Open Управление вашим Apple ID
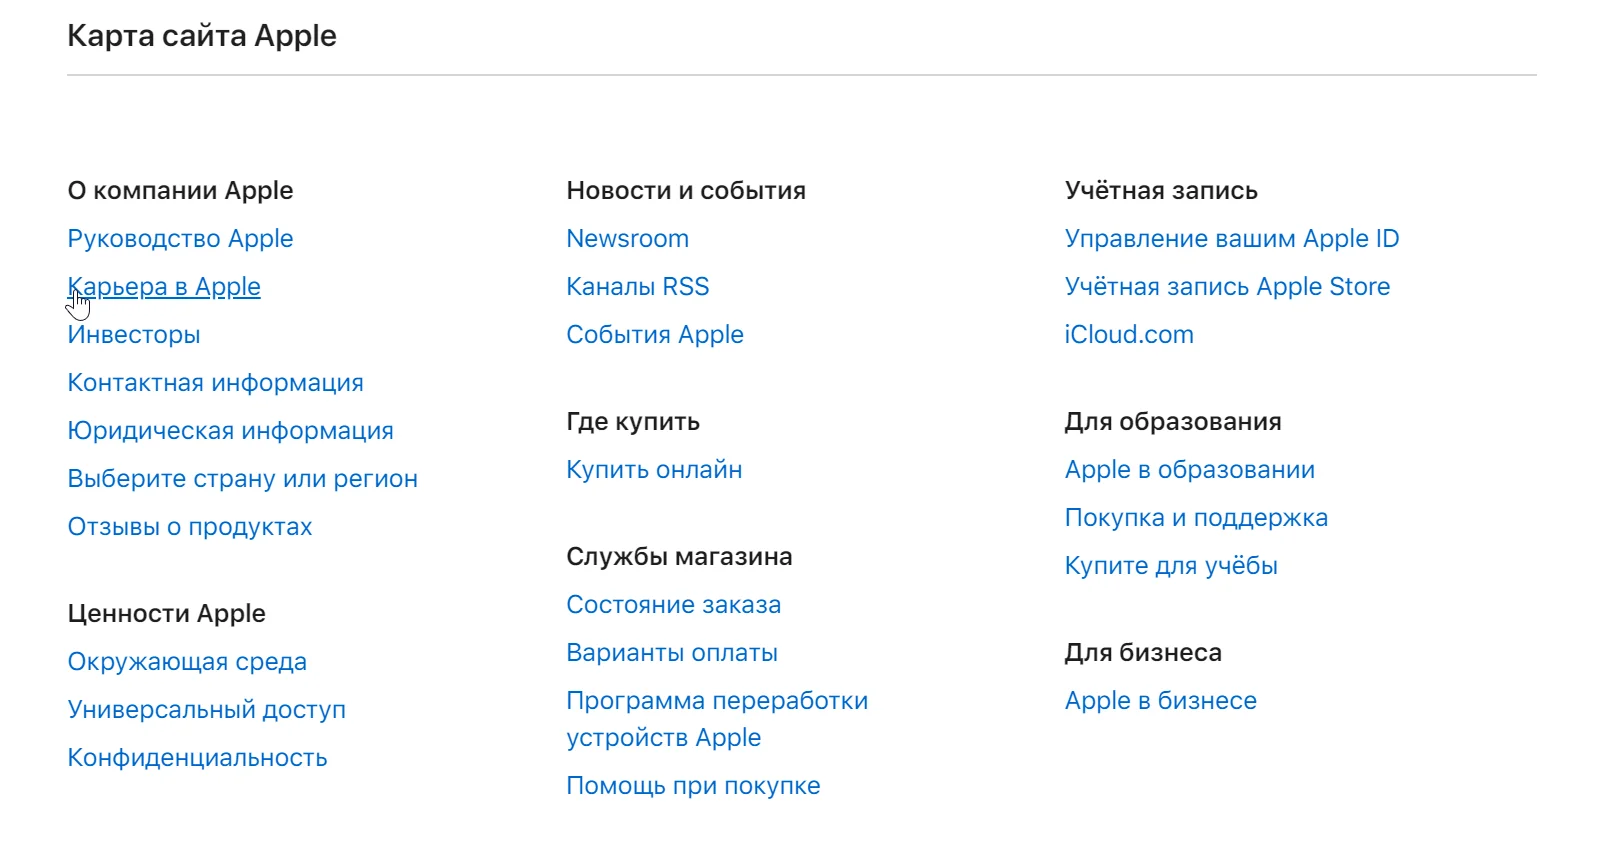This screenshot has width=1619, height=850. (1231, 239)
